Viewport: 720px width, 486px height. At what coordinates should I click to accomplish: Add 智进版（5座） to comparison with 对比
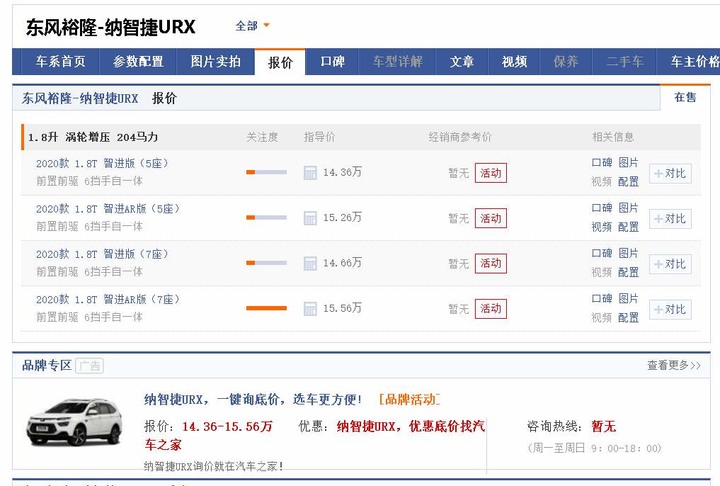point(670,174)
